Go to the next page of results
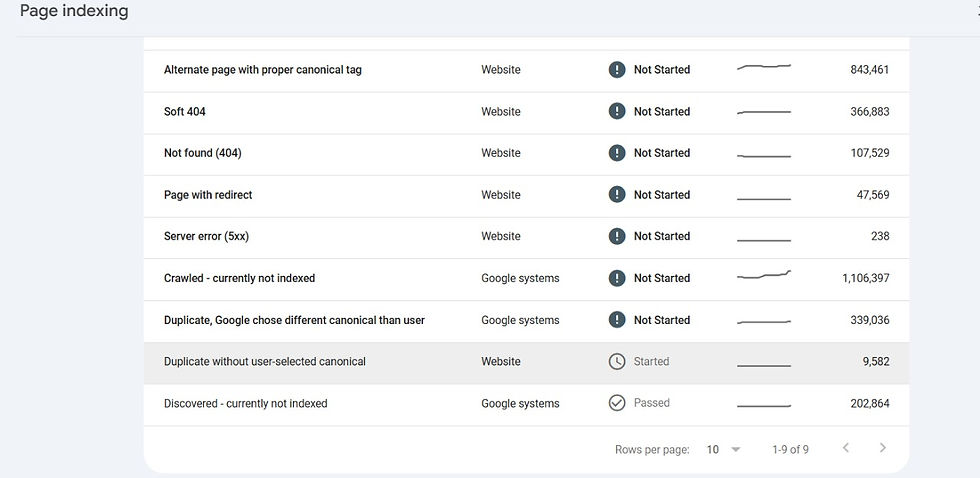 coord(882,449)
